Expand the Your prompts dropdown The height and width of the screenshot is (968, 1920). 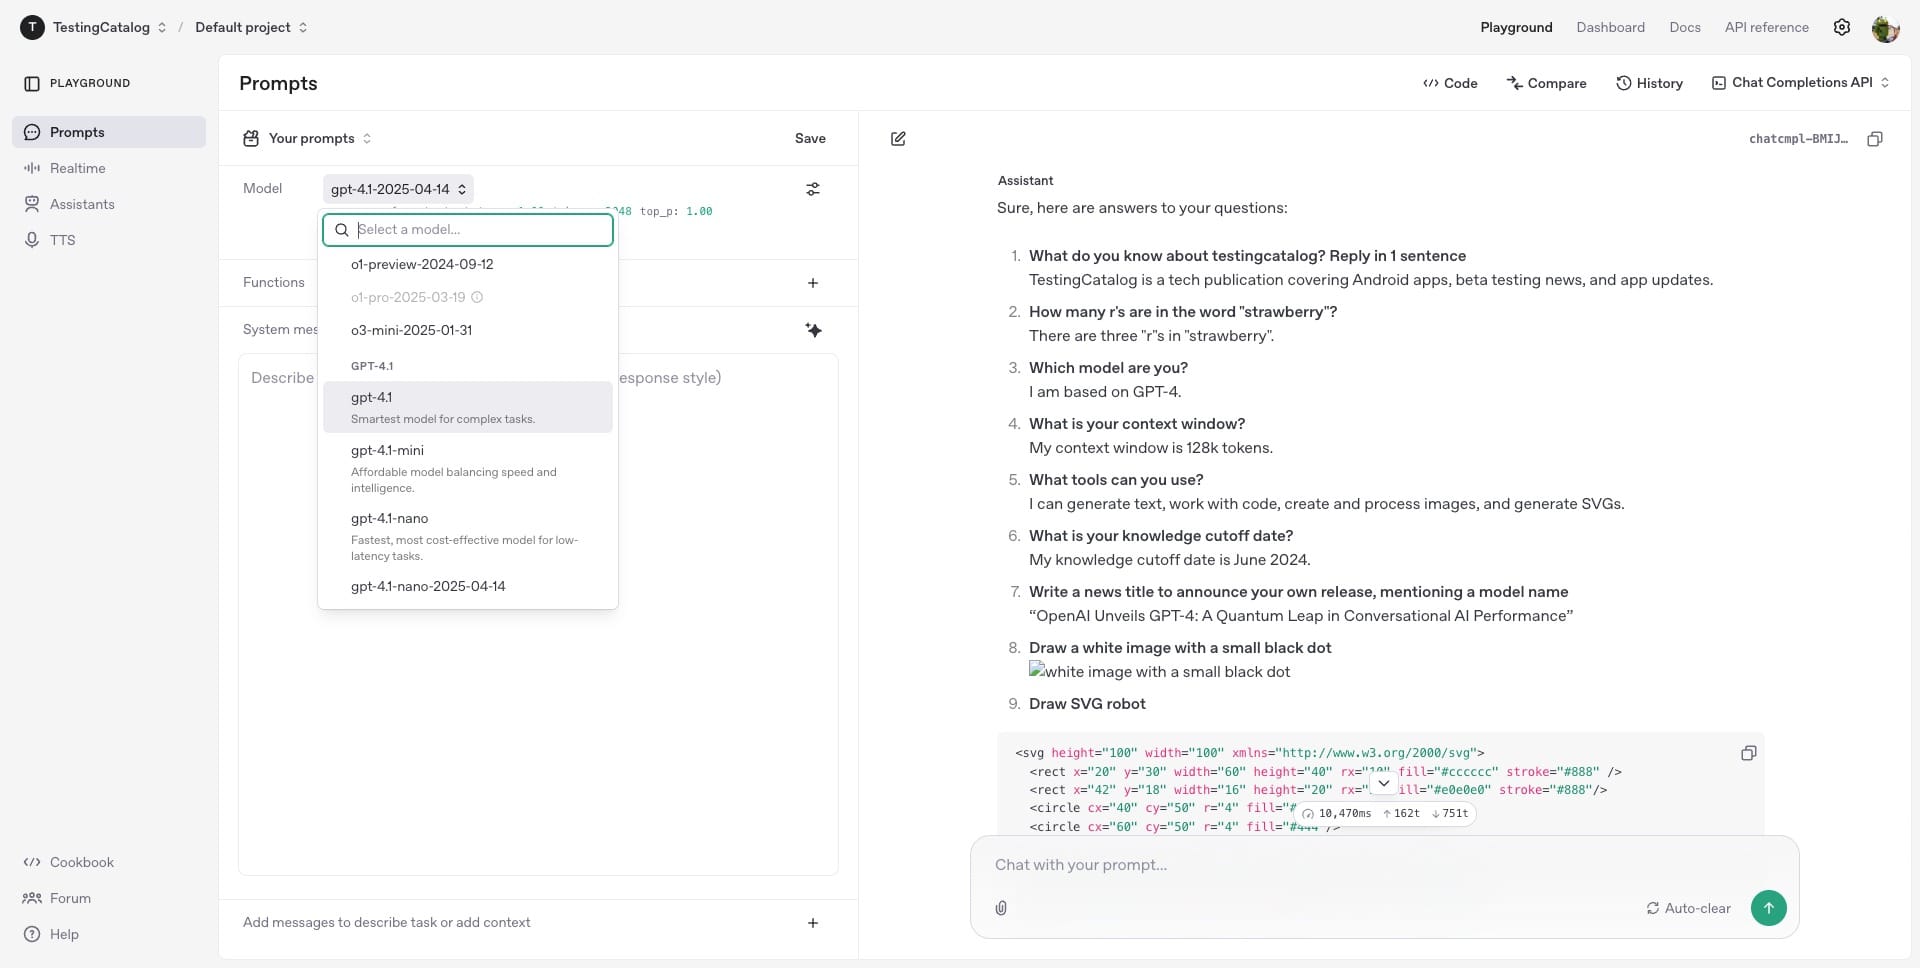click(309, 138)
